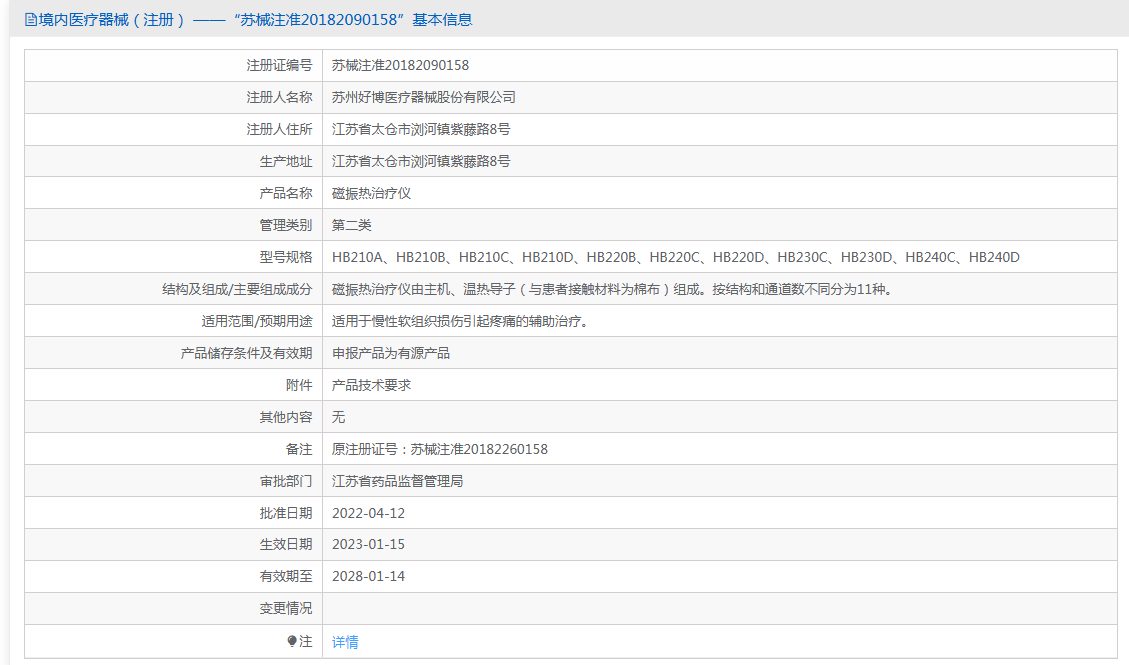This screenshot has width=1129, height=665.
Task: Click the 其他内容 label cell
Action: point(174,417)
